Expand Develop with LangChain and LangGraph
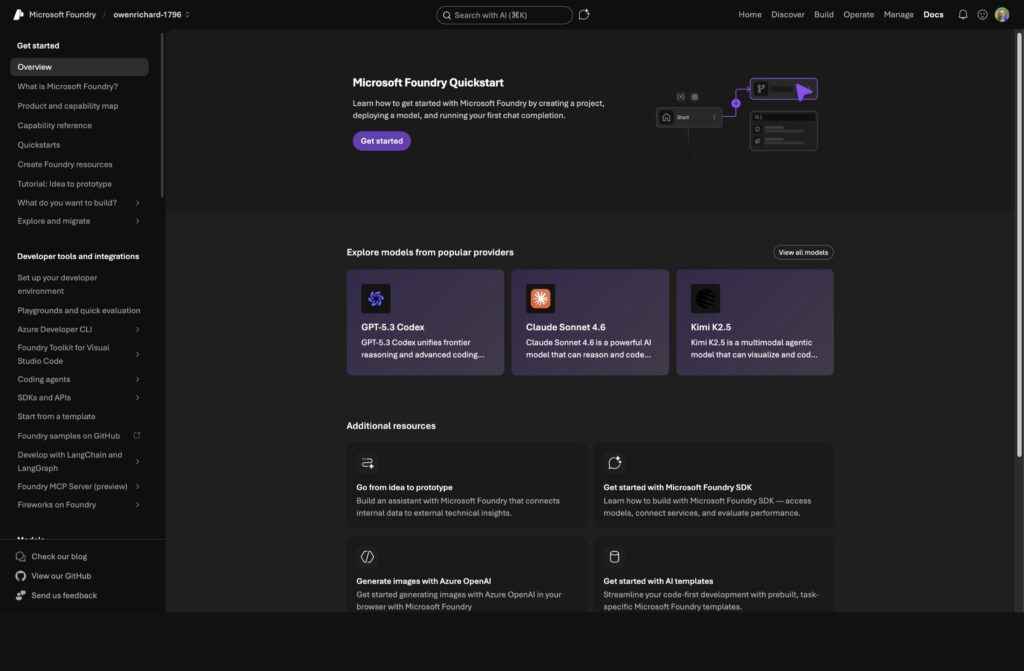This screenshot has height=671, width=1024. pyautogui.click(x=137, y=462)
